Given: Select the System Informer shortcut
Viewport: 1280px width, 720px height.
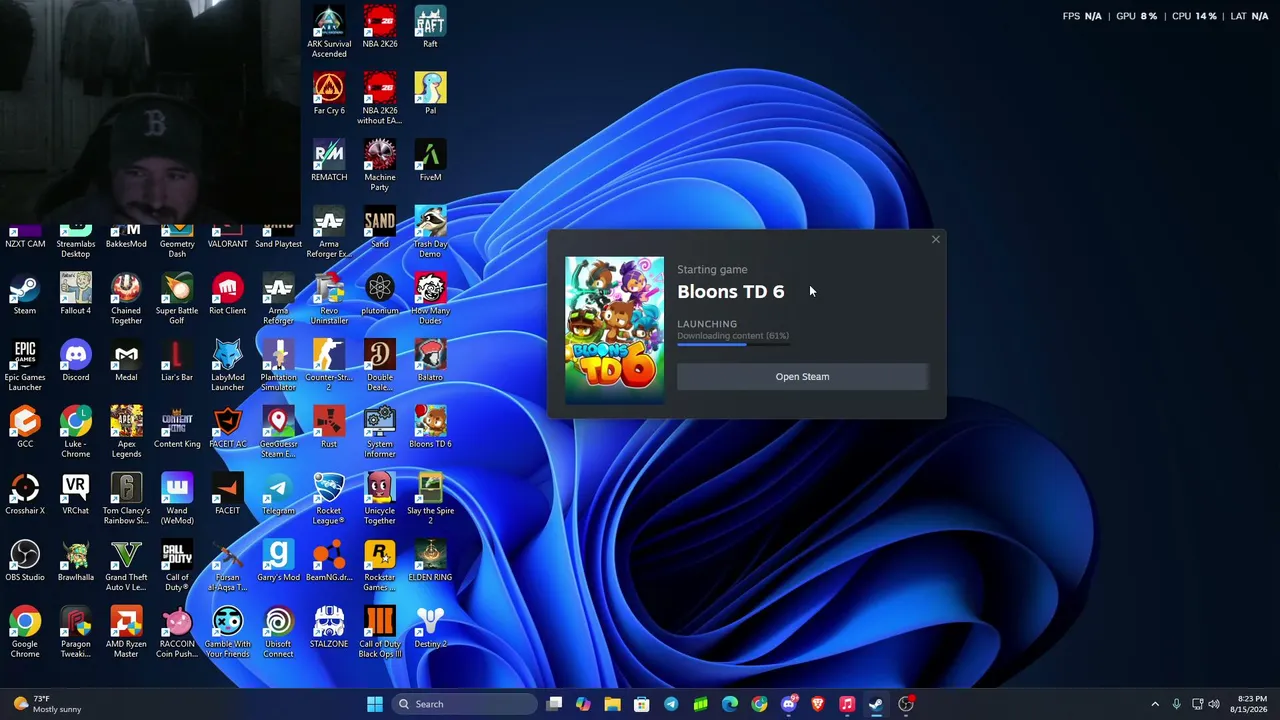Looking at the screenshot, I should pyautogui.click(x=380, y=433).
